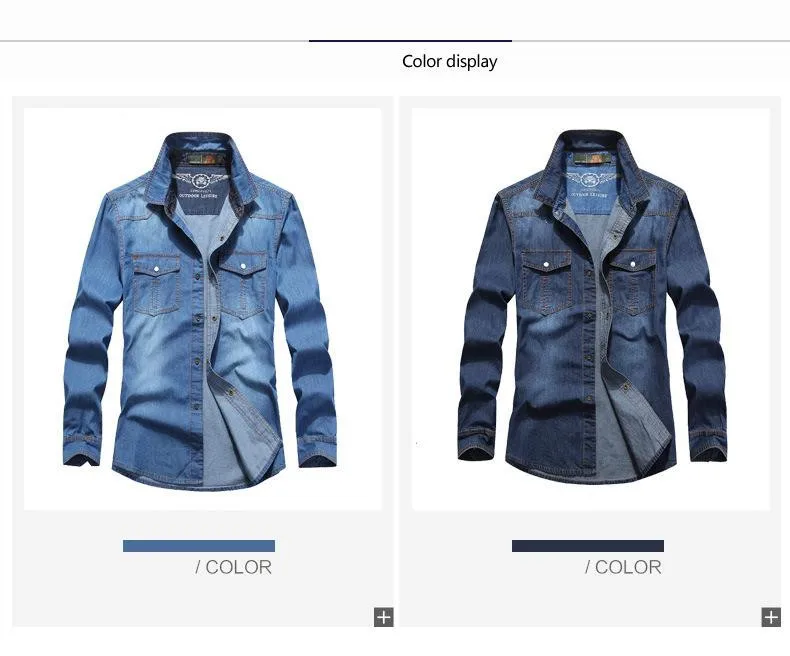
Task: Click green neck tag on dark shirt
Action: [592, 159]
